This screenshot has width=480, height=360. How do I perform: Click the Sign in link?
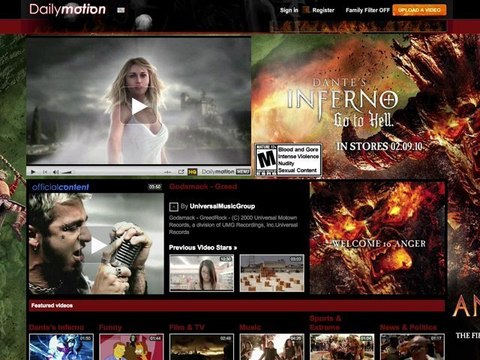(289, 10)
